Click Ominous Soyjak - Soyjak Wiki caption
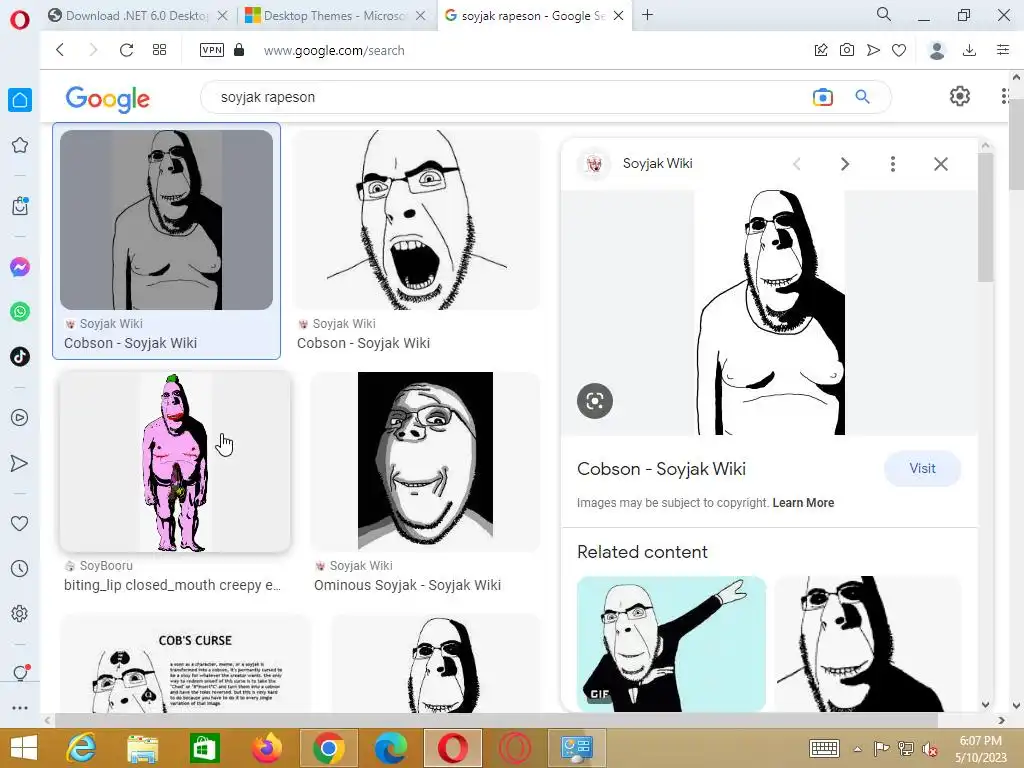The height and width of the screenshot is (768, 1024). pos(408,585)
